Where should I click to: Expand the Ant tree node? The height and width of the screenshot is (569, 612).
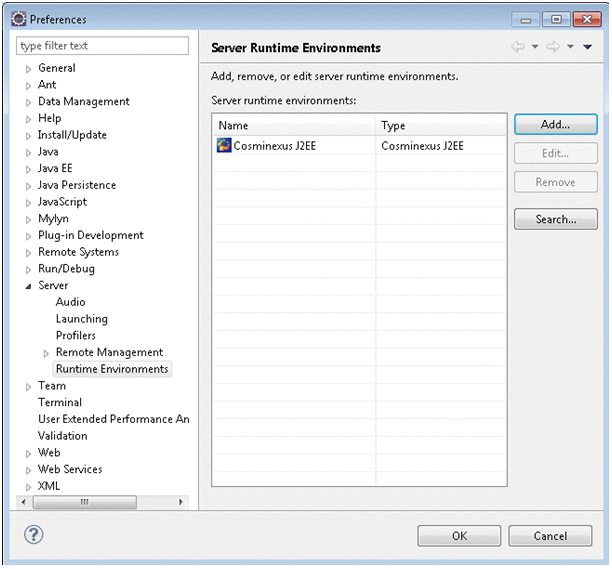coord(28,86)
